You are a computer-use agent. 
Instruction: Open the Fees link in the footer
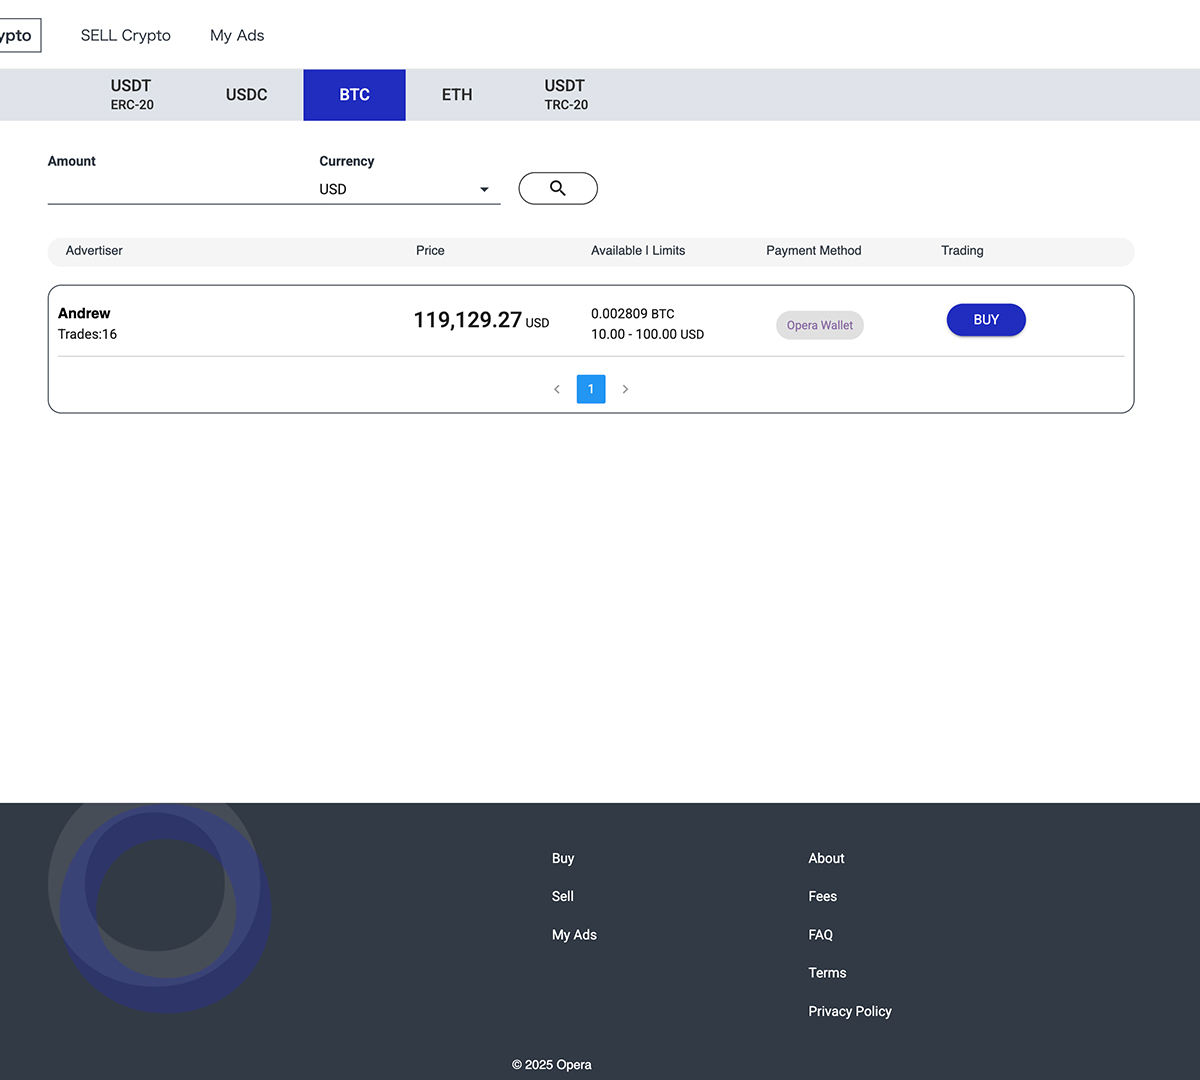click(x=822, y=896)
